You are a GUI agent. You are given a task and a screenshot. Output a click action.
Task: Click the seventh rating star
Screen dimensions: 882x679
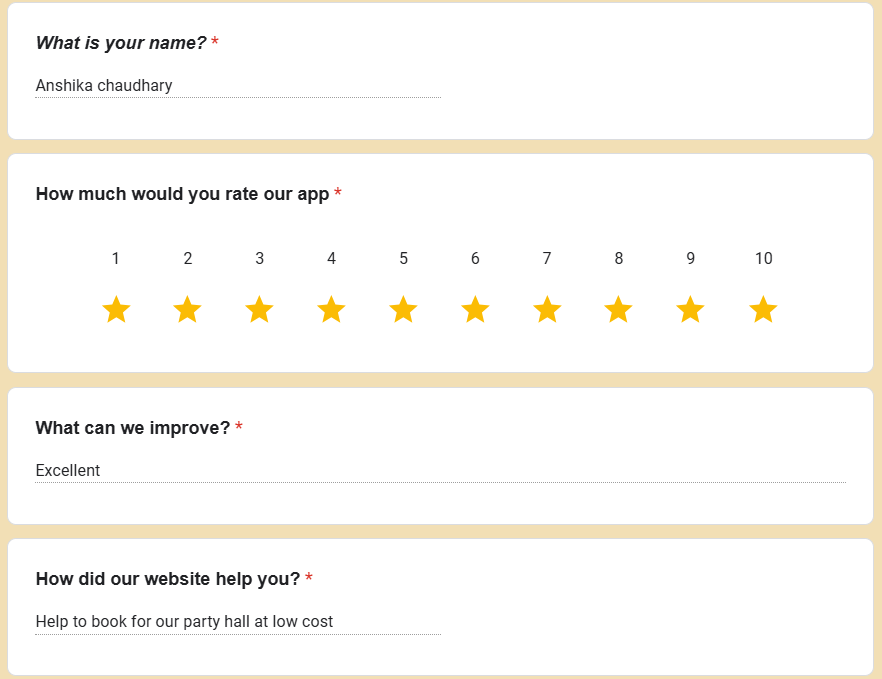click(547, 310)
